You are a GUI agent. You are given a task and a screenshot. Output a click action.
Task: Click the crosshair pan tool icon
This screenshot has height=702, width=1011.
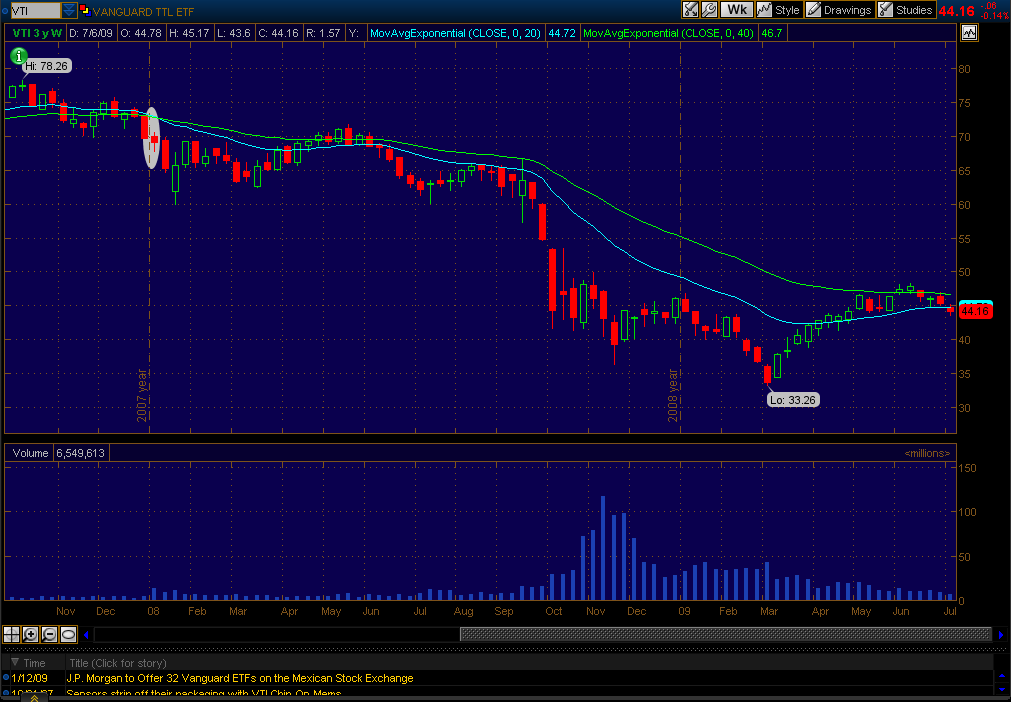11,634
